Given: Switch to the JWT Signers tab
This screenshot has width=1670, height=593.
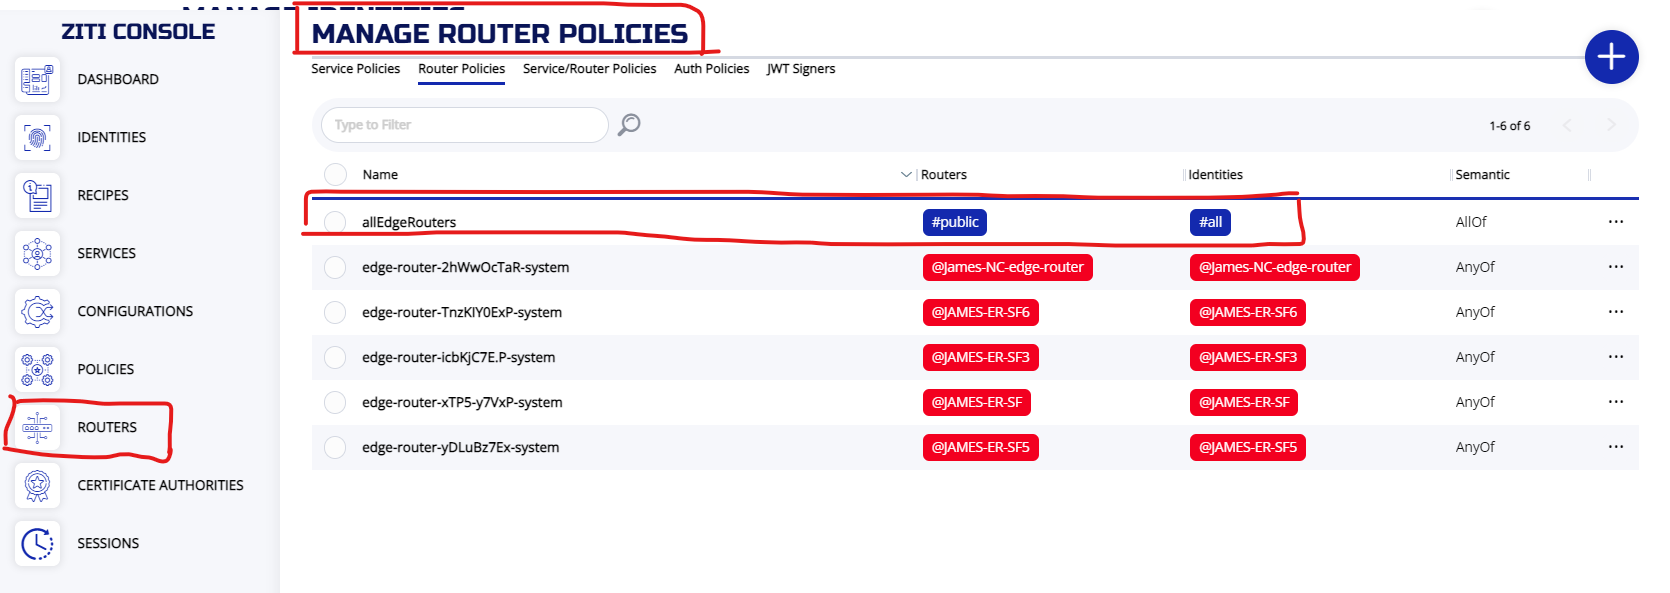Looking at the screenshot, I should click(800, 69).
